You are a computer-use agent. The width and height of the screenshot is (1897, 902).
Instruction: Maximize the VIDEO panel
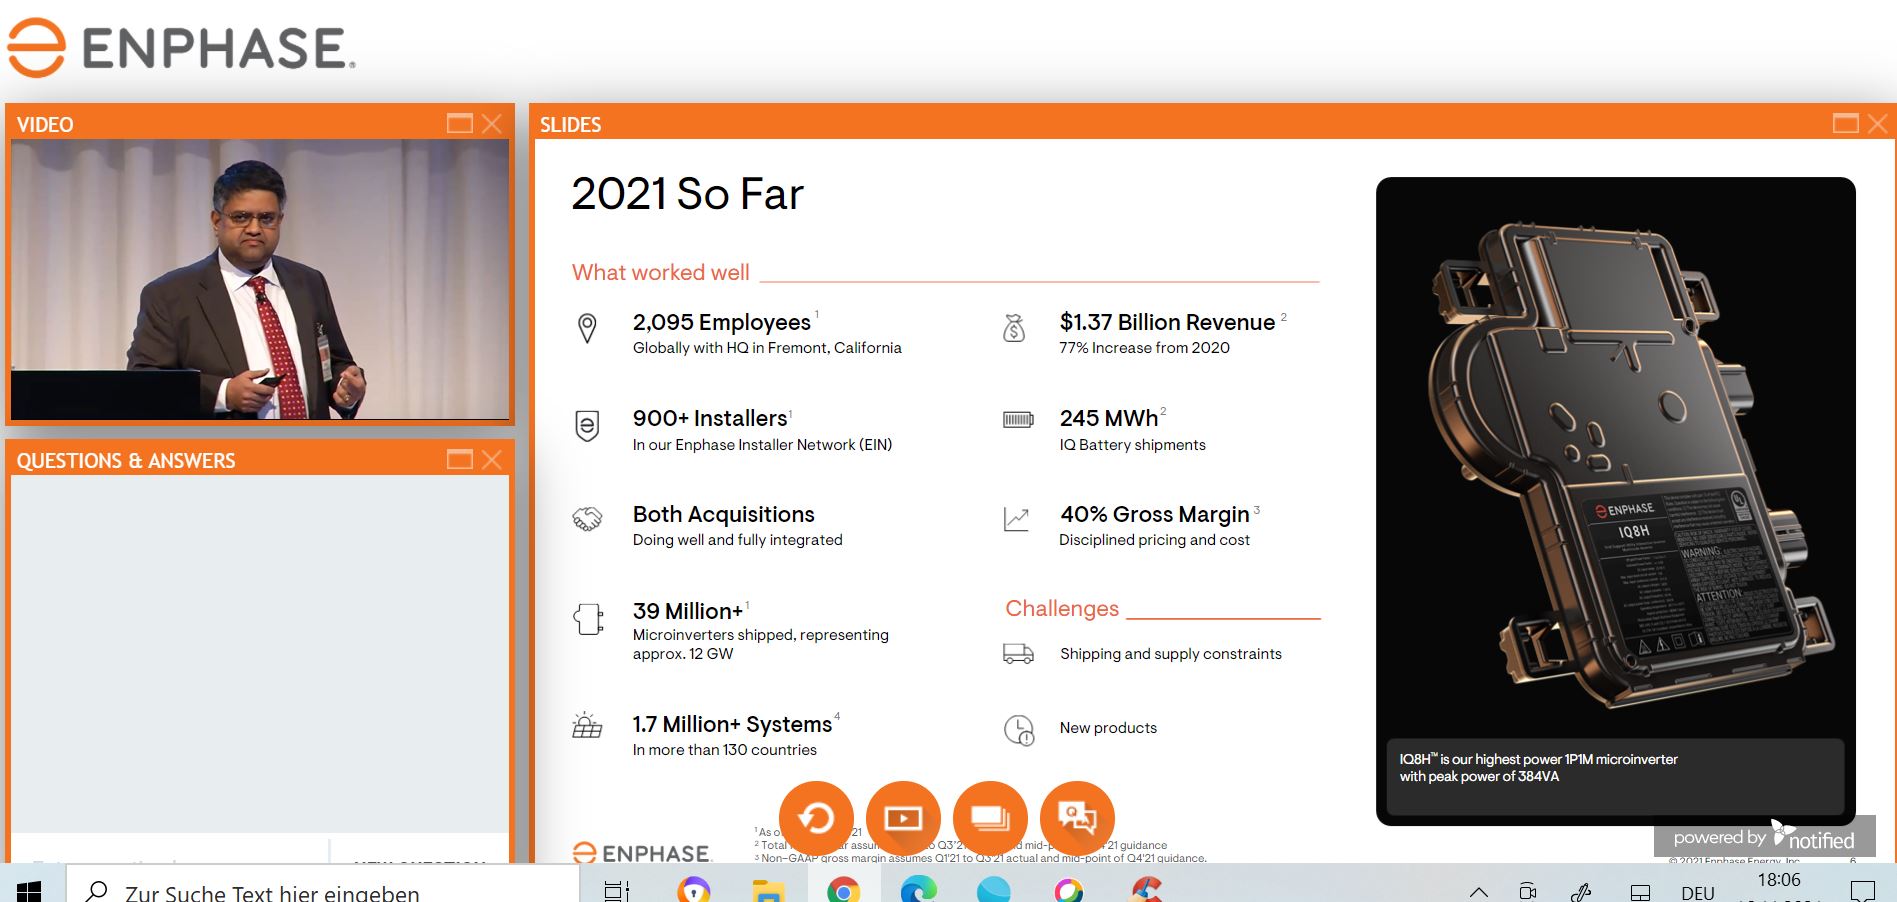pyautogui.click(x=459, y=124)
